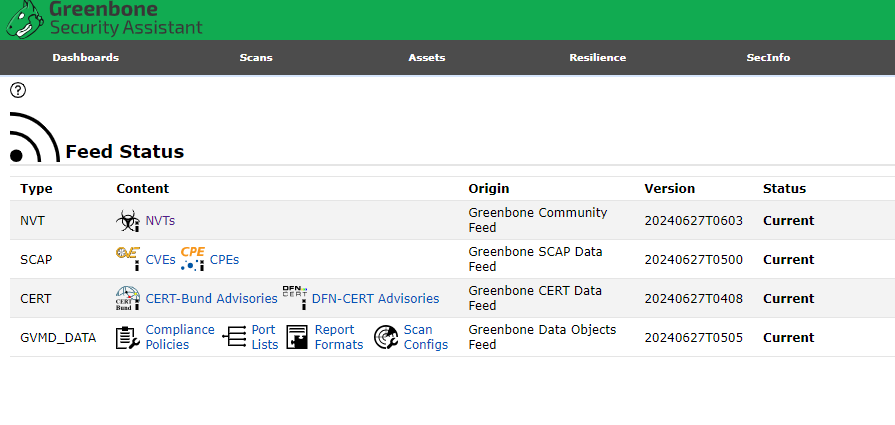Viewport: 895px width, 425px height.
Task: Click the Report Formats icon
Action: click(297, 337)
